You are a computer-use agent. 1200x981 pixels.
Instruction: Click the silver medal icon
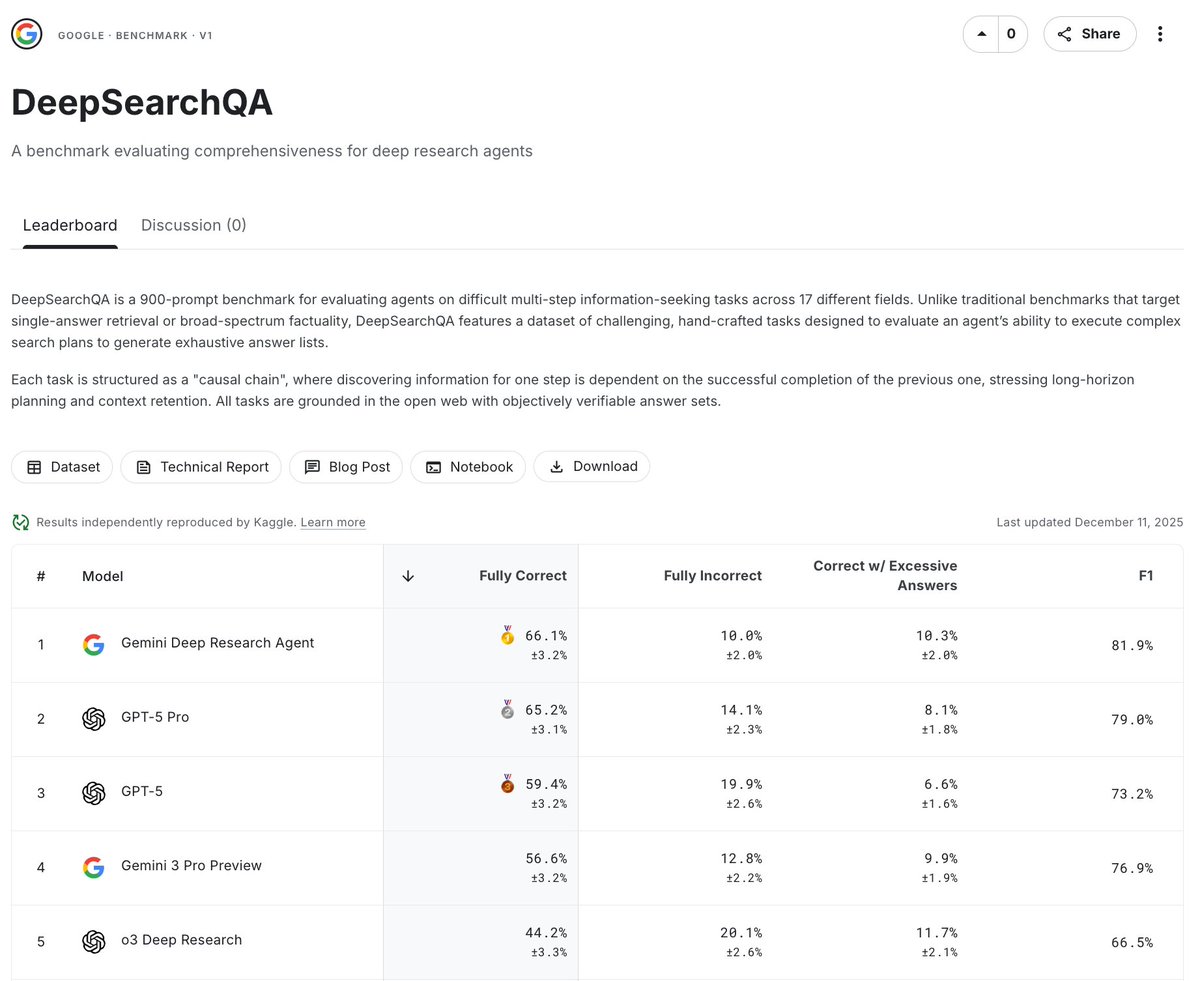click(x=508, y=710)
